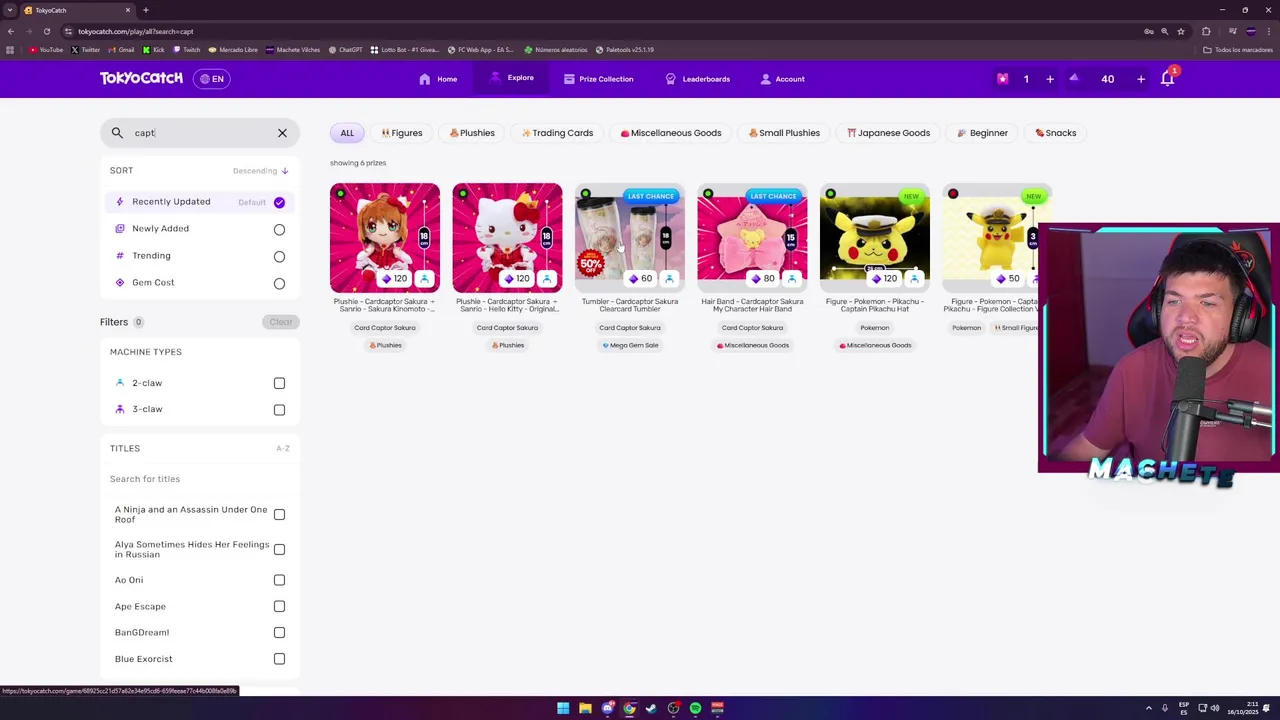
Task: Open the browser zoom magnifier icon
Action: [1164, 31]
